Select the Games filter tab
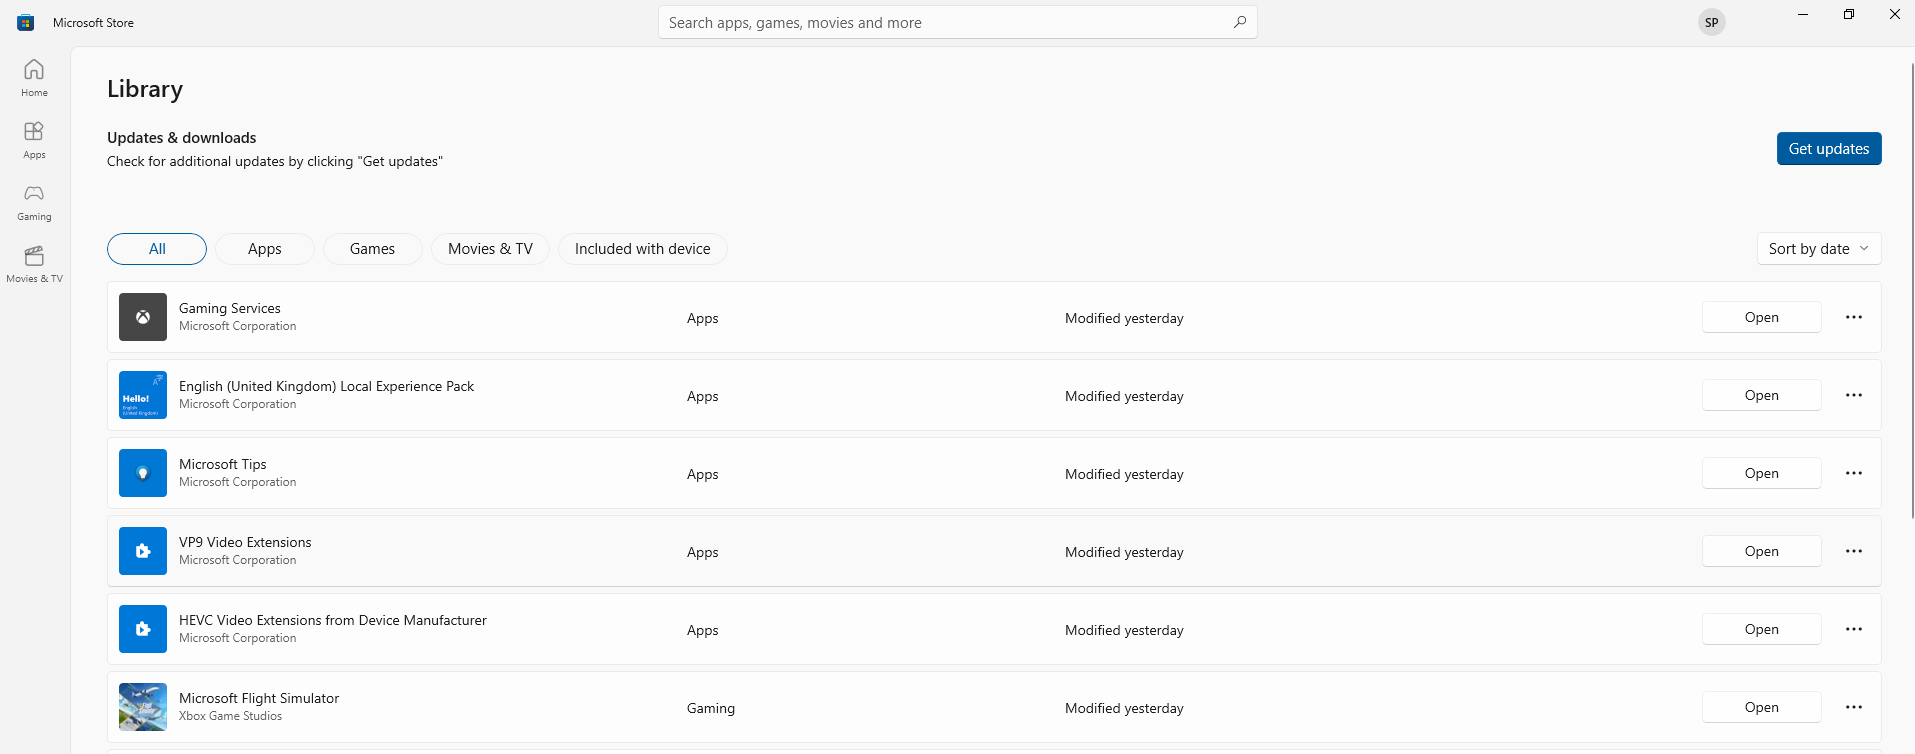 point(372,249)
